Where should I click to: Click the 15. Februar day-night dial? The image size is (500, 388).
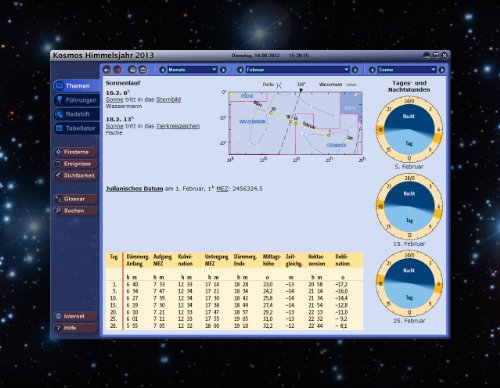[x=409, y=207]
